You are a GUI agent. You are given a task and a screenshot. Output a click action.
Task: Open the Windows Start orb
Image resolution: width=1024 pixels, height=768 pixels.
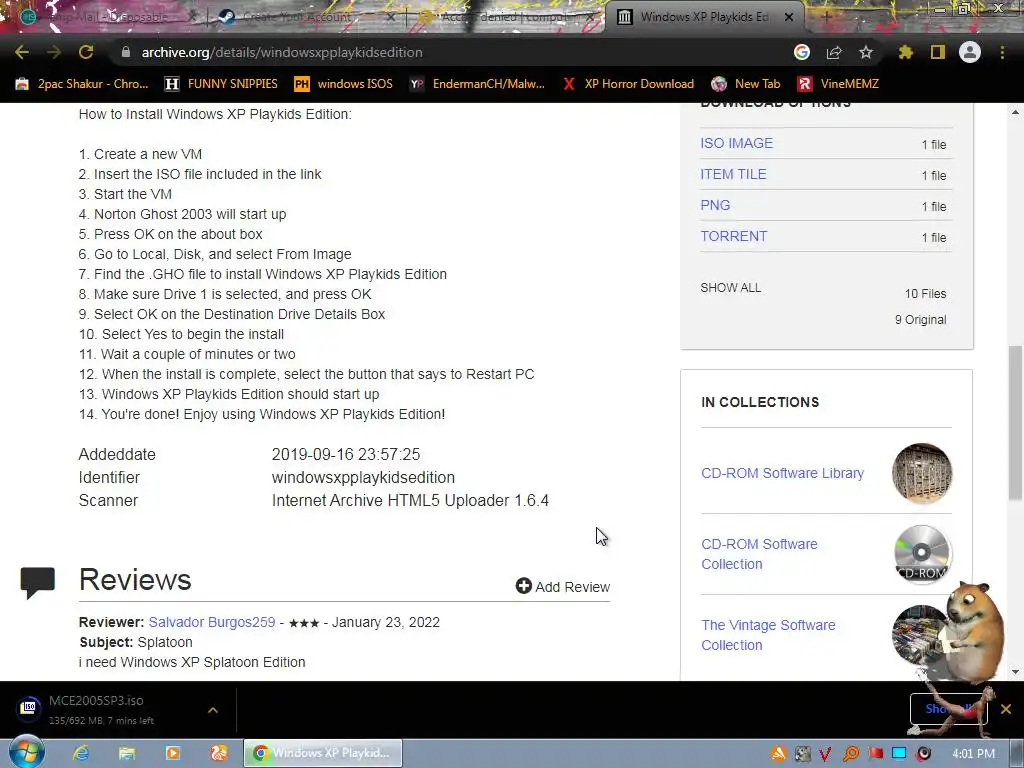tap(26, 752)
